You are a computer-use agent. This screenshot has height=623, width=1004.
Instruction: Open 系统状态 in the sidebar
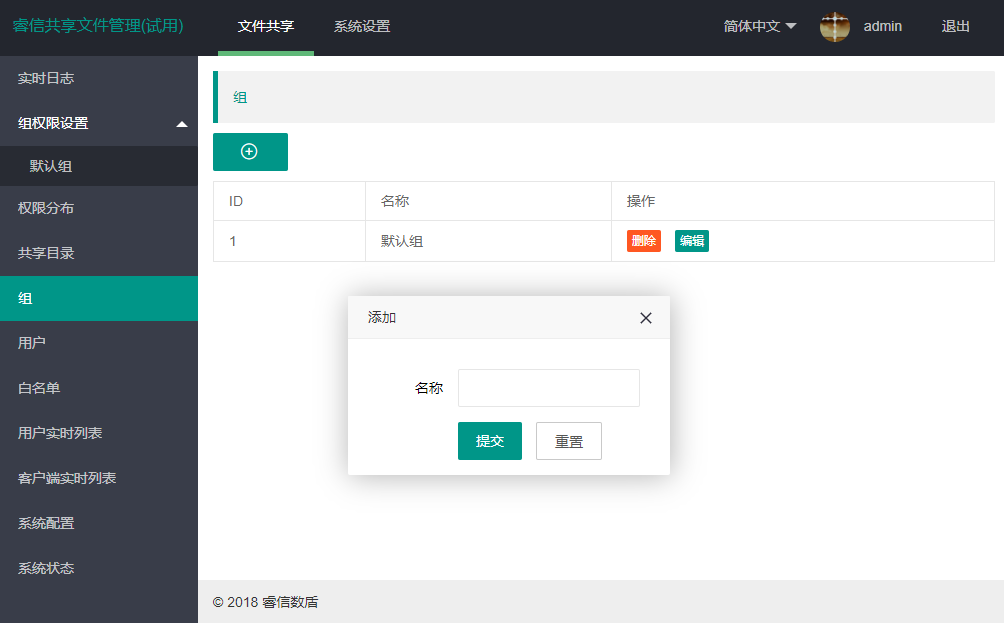99,569
